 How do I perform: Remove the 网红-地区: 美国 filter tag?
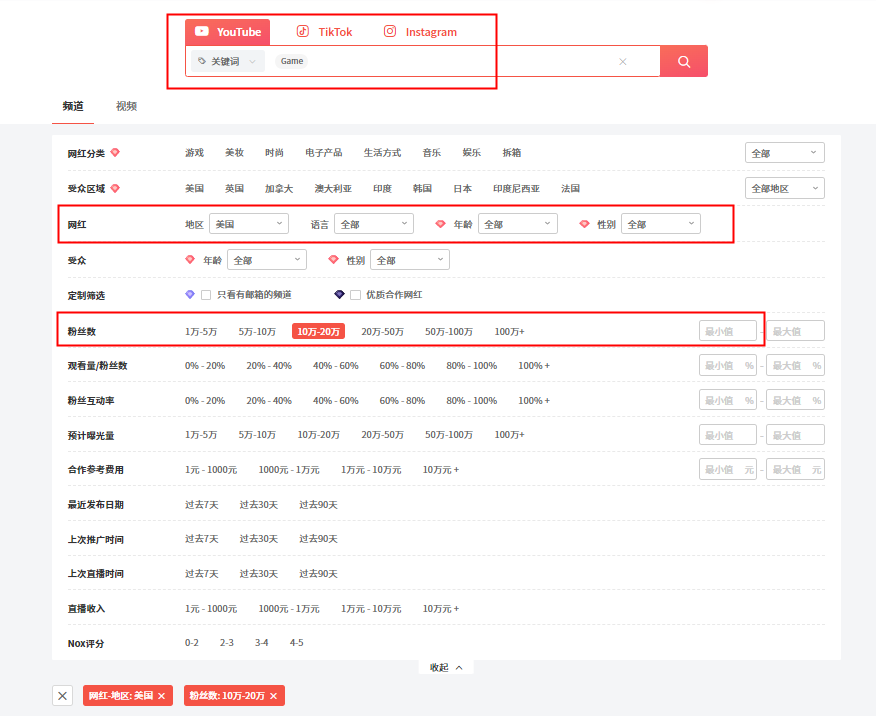coord(161,695)
